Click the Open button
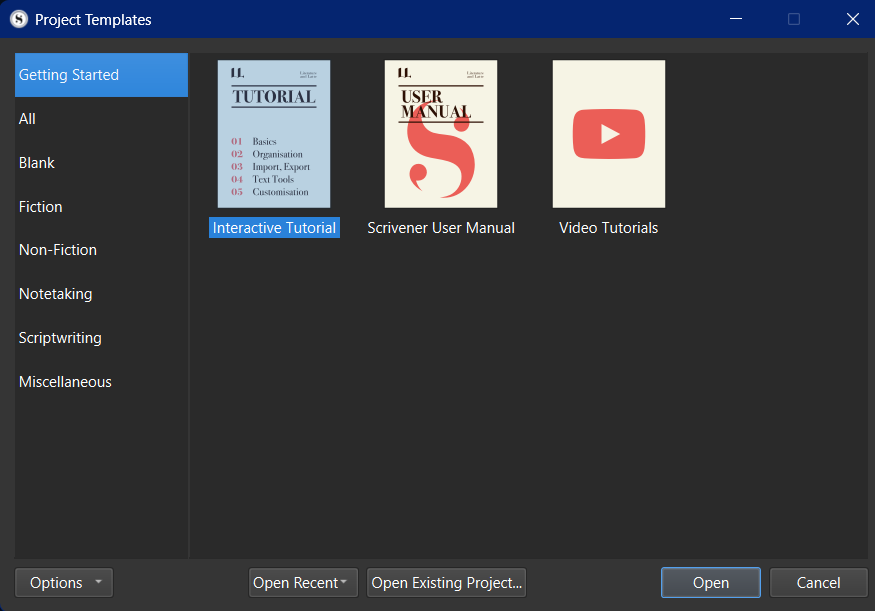Screen dimensions: 875x611 tap(710, 583)
